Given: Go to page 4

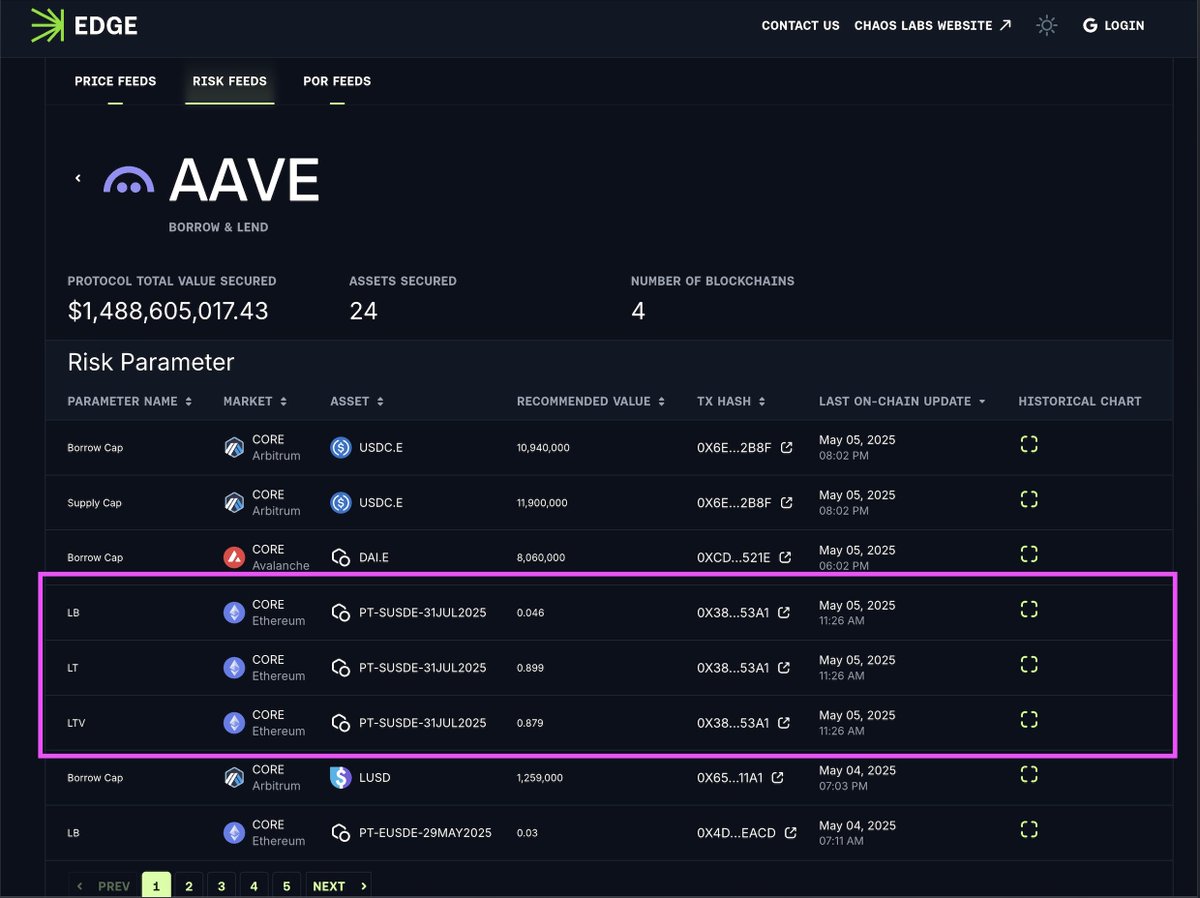Looking at the screenshot, I should click(254, 886).
